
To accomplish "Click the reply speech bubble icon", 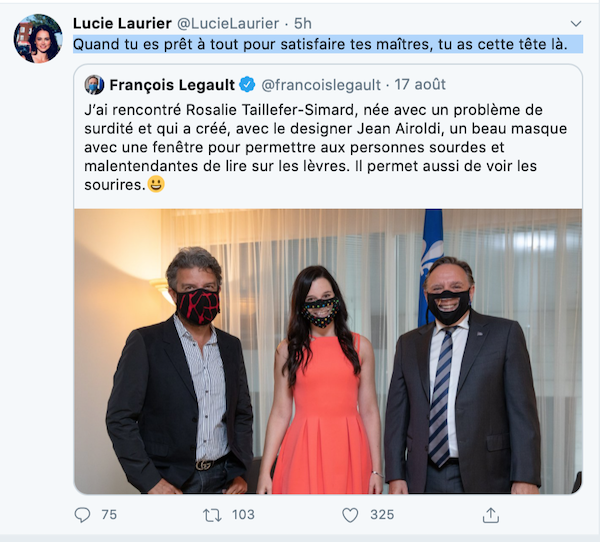I will (82, 515).
